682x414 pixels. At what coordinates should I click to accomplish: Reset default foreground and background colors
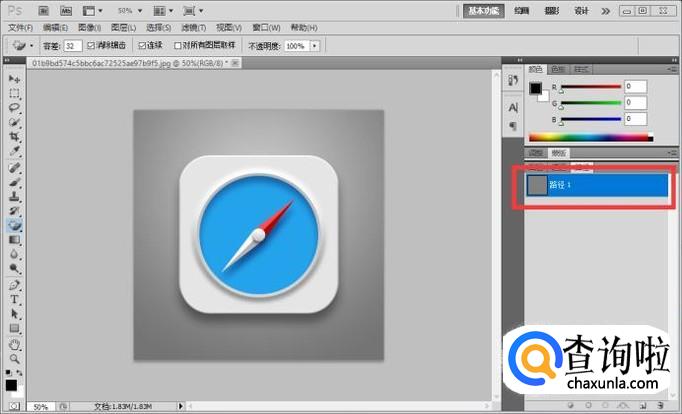tap(8, 373)
